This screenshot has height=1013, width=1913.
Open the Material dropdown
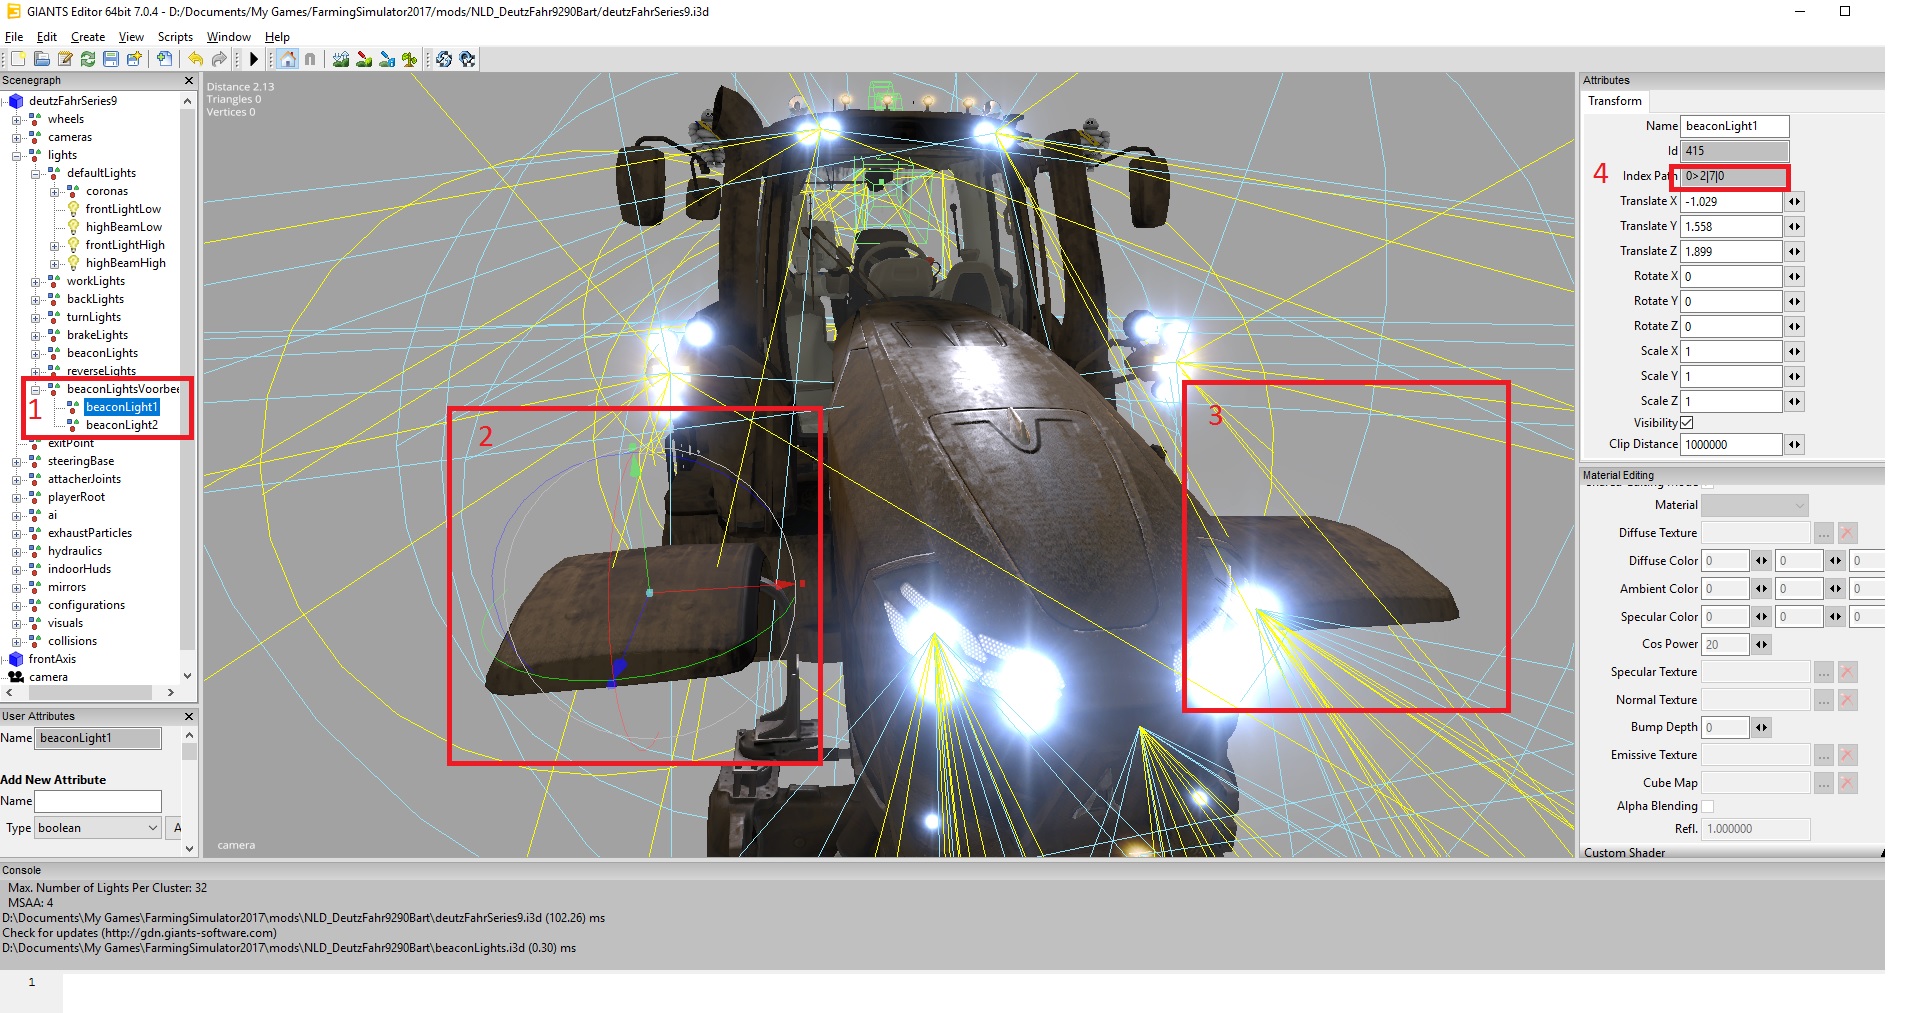coord(1755,505)
